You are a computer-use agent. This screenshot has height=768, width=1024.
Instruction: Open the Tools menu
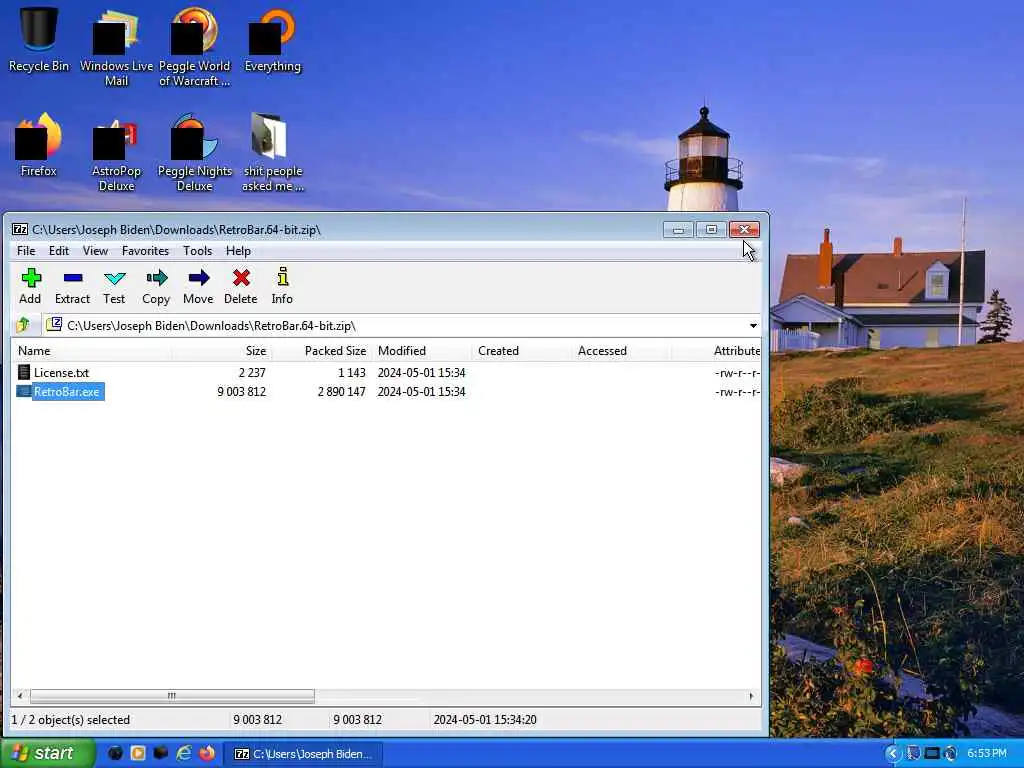click(197, 251)
